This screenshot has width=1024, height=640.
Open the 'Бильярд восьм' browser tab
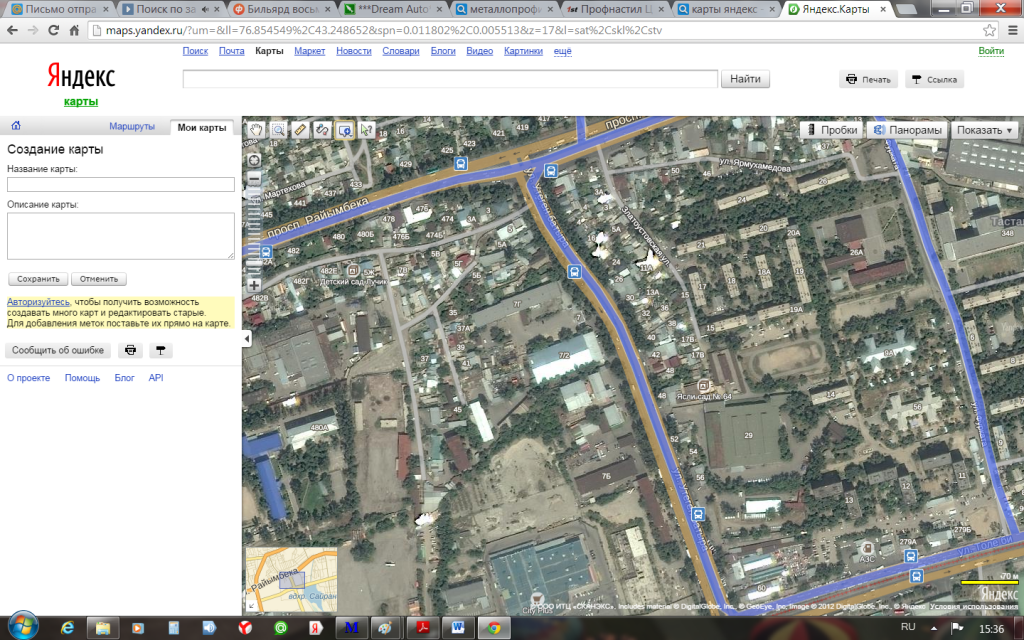[x=283, y=9]
